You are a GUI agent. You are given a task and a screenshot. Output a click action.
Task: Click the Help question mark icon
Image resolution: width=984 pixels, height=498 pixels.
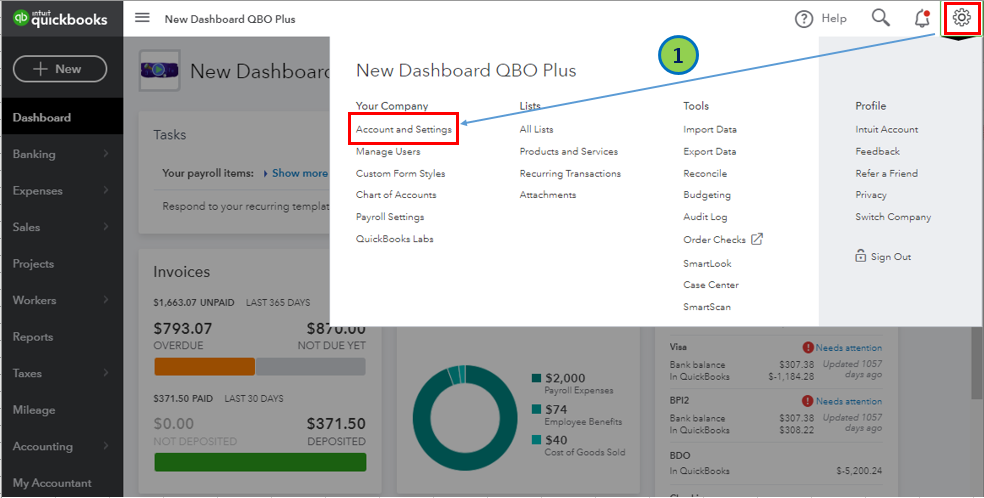pos(804,19)
